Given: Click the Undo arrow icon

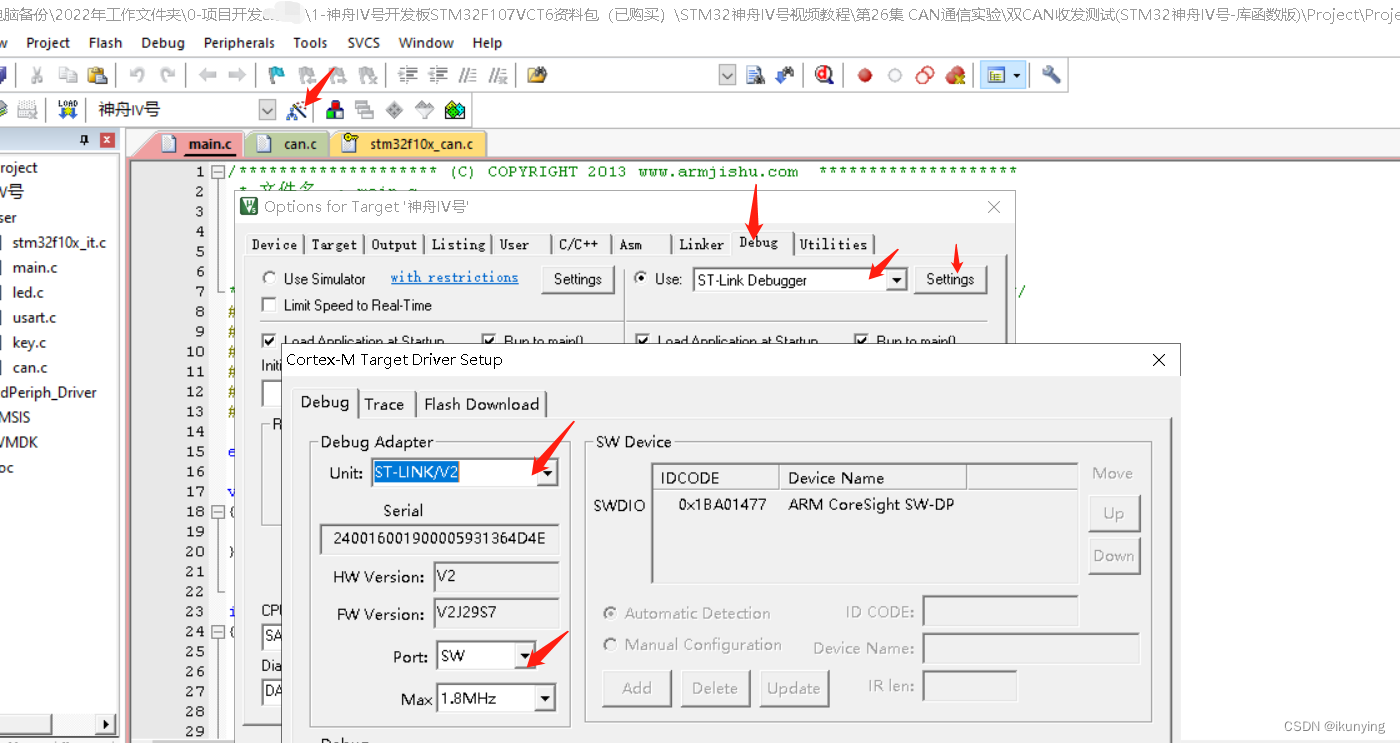Looking at the screenshot, I should click(x=137, y=75).
